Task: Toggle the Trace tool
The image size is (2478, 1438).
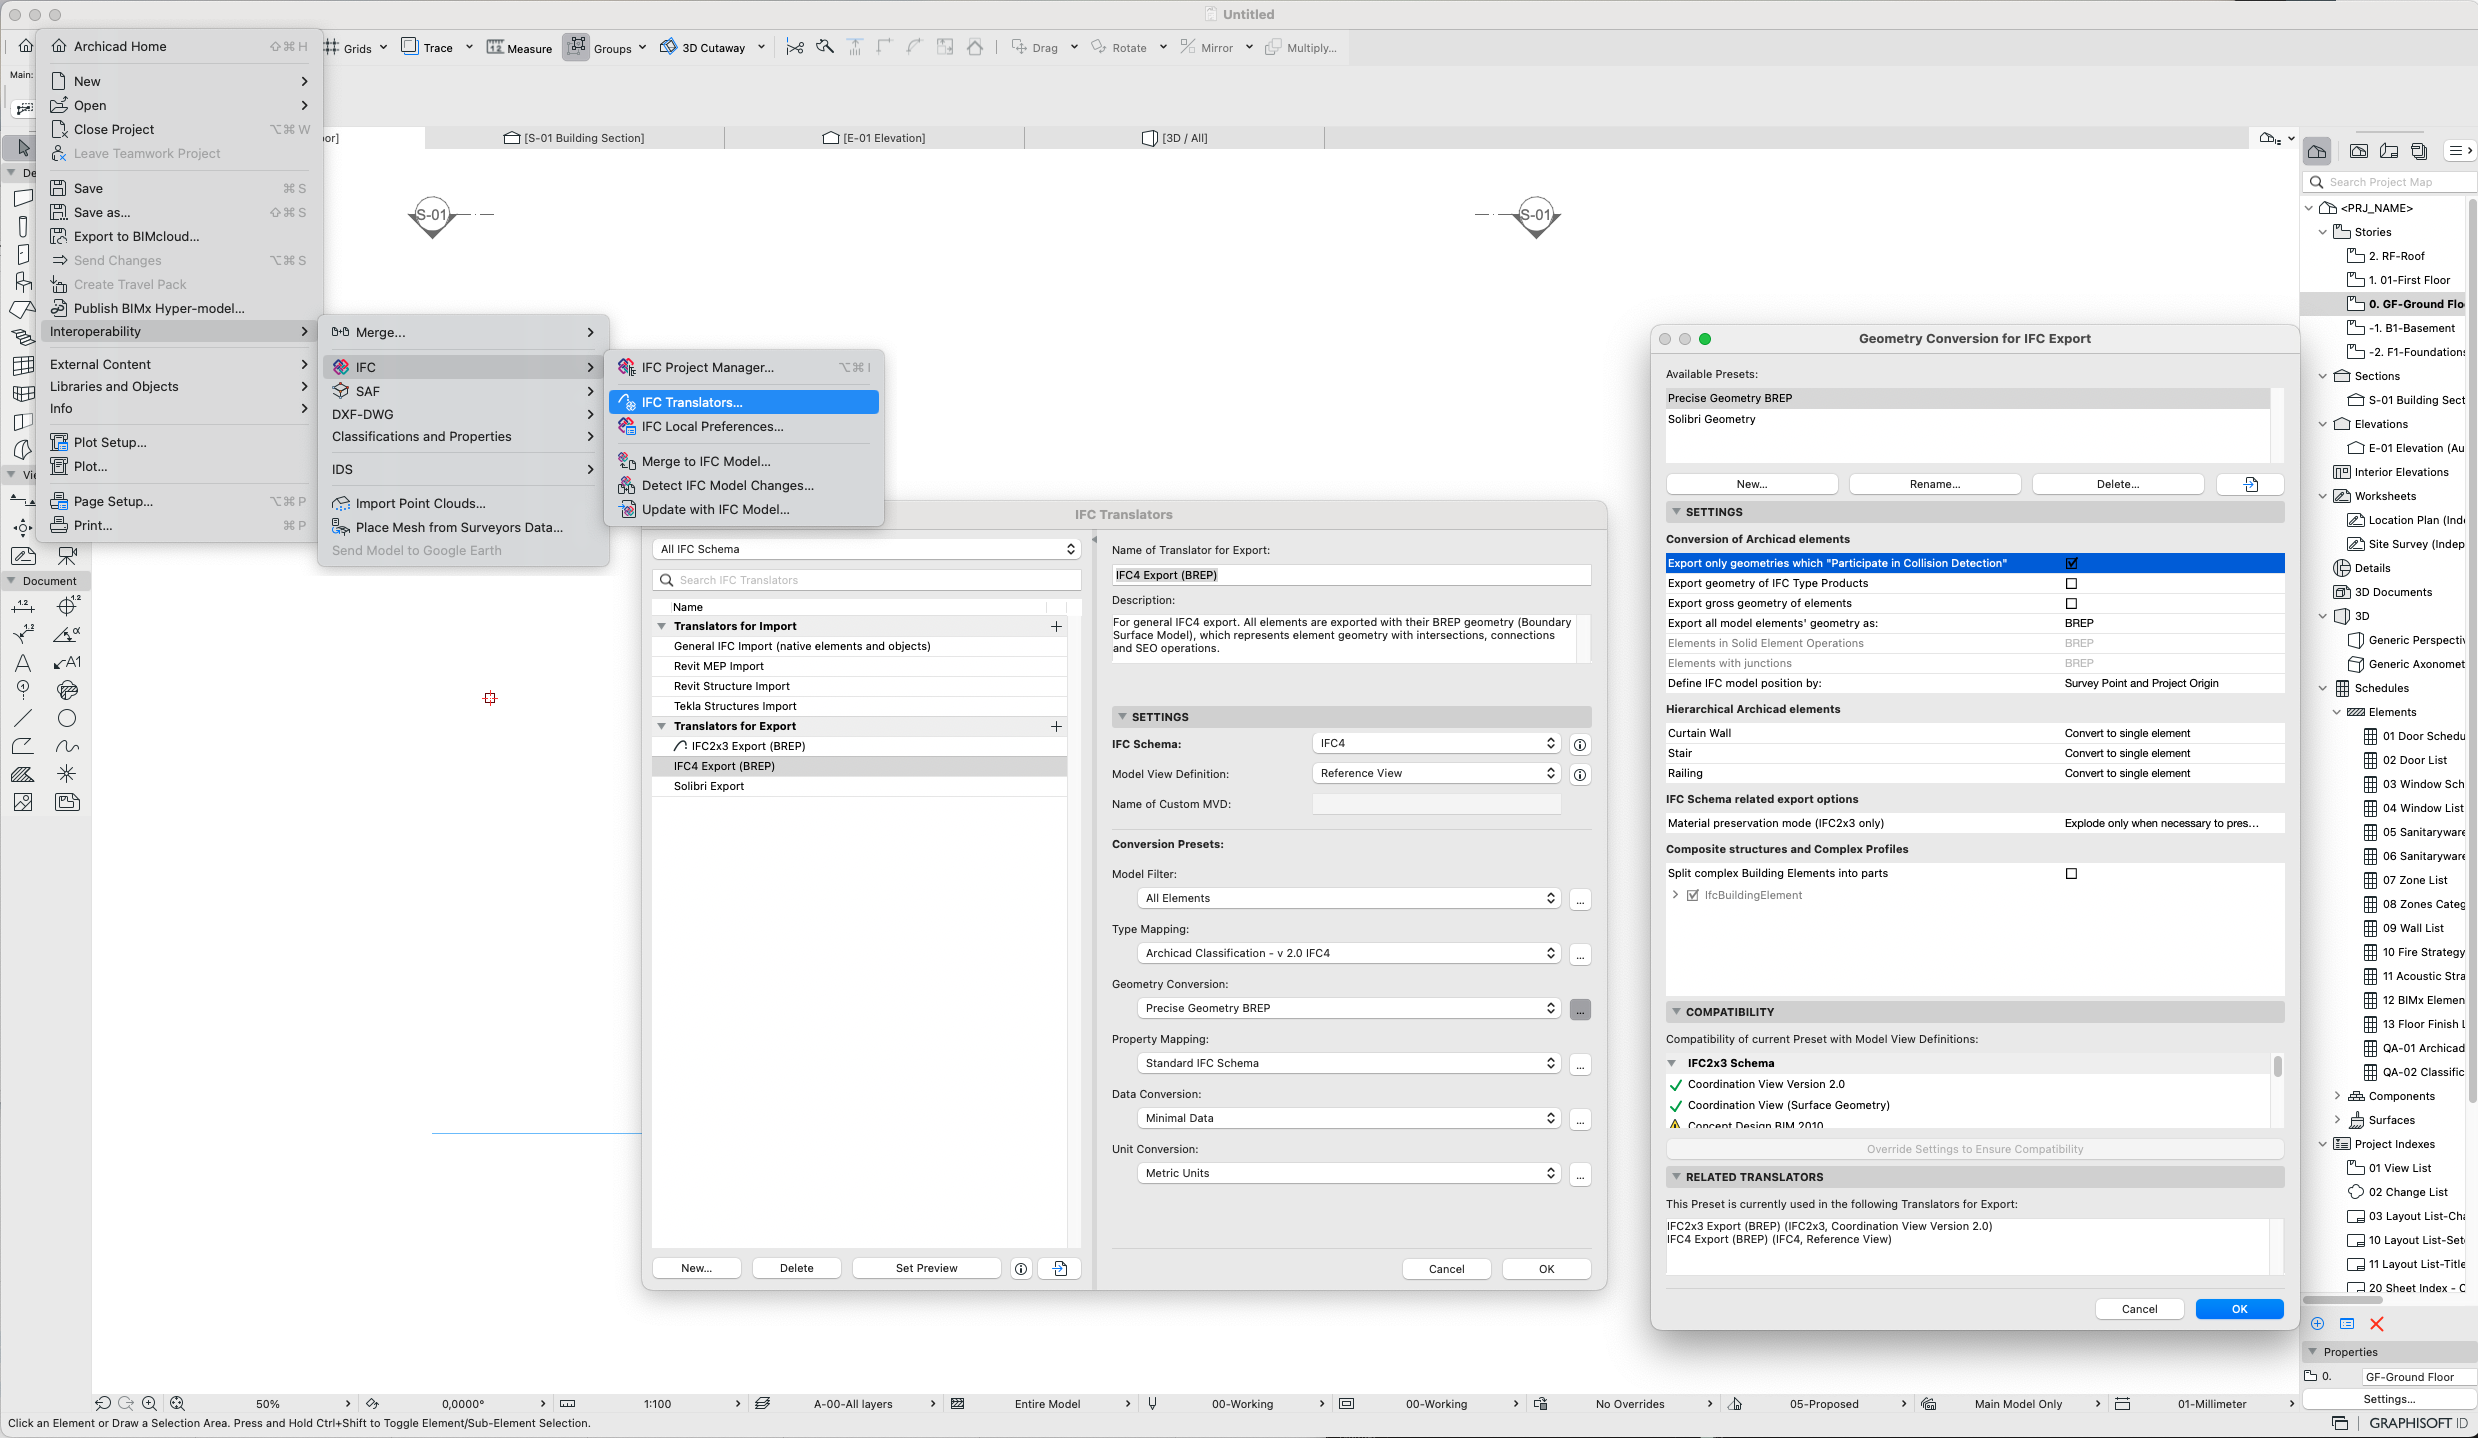Action: coord(427,47)
